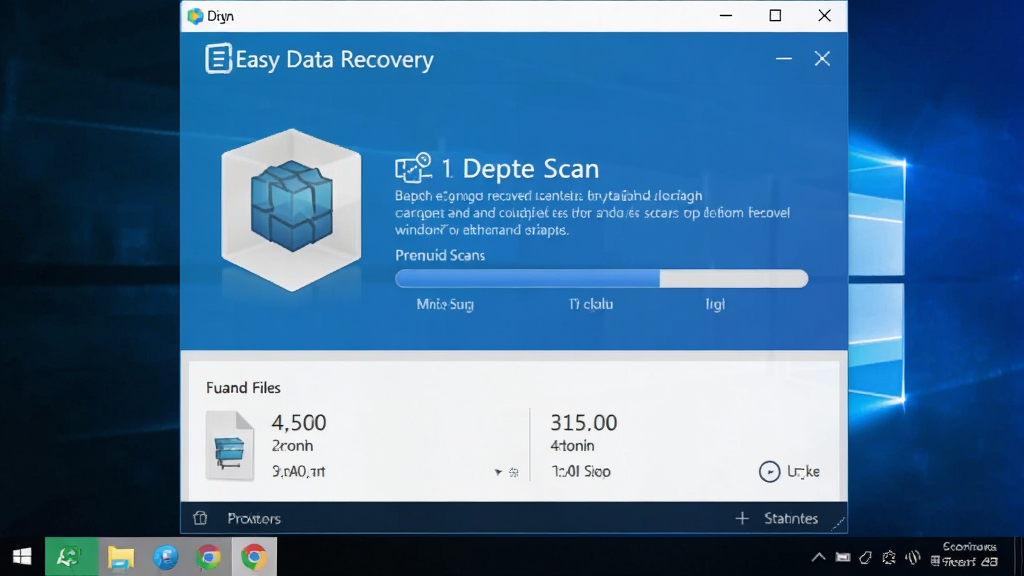Viewport: 1024px width, 576px height.
Task: Select the blue cube graphic
Action: [291, 206]
